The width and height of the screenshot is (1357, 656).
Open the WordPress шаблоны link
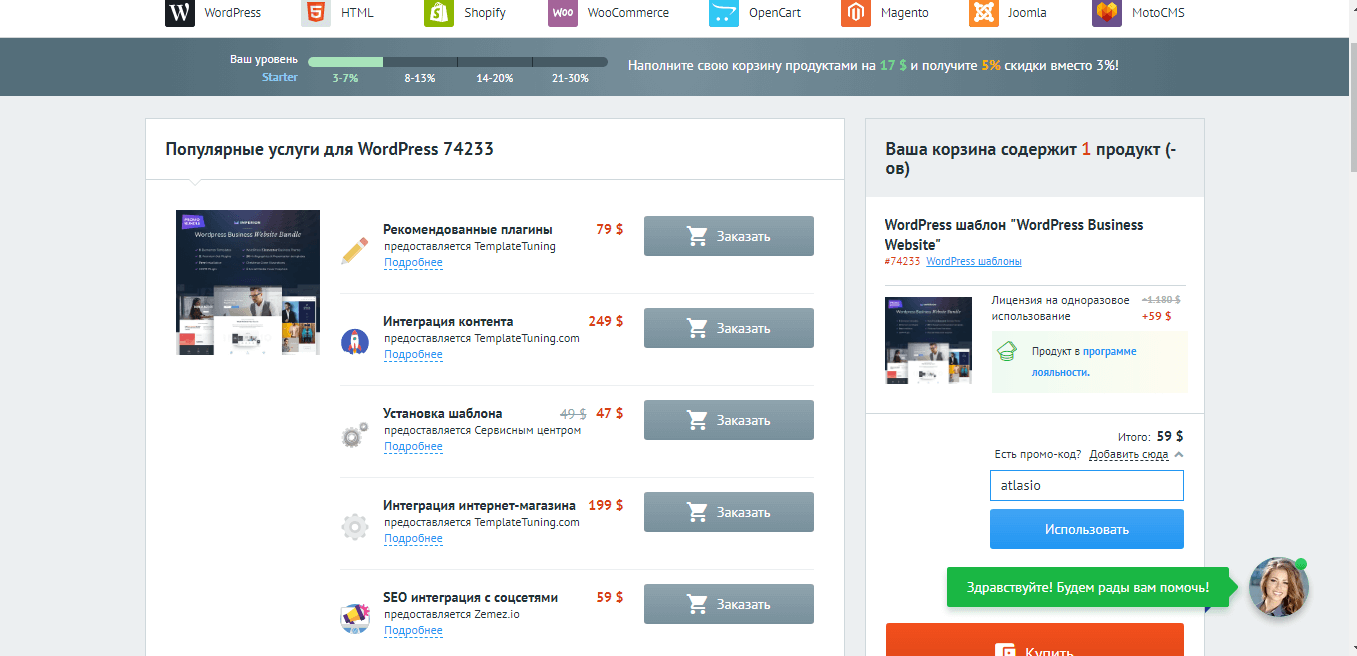[x=973, y=262]
